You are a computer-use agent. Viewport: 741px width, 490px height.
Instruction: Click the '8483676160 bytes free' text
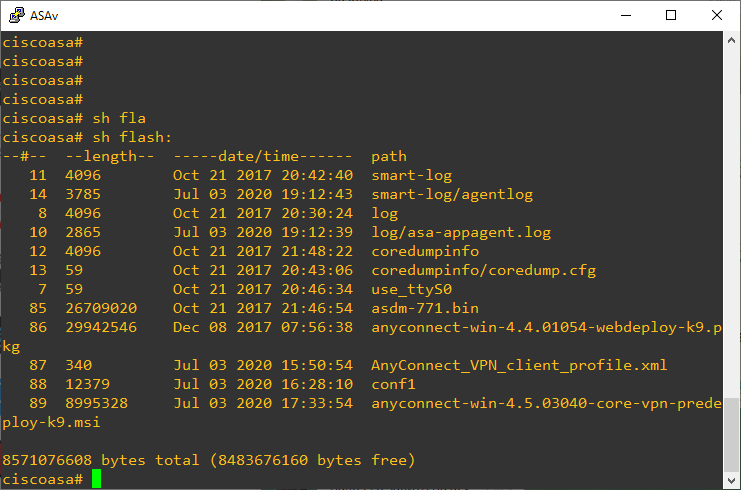tap(312, 460)
